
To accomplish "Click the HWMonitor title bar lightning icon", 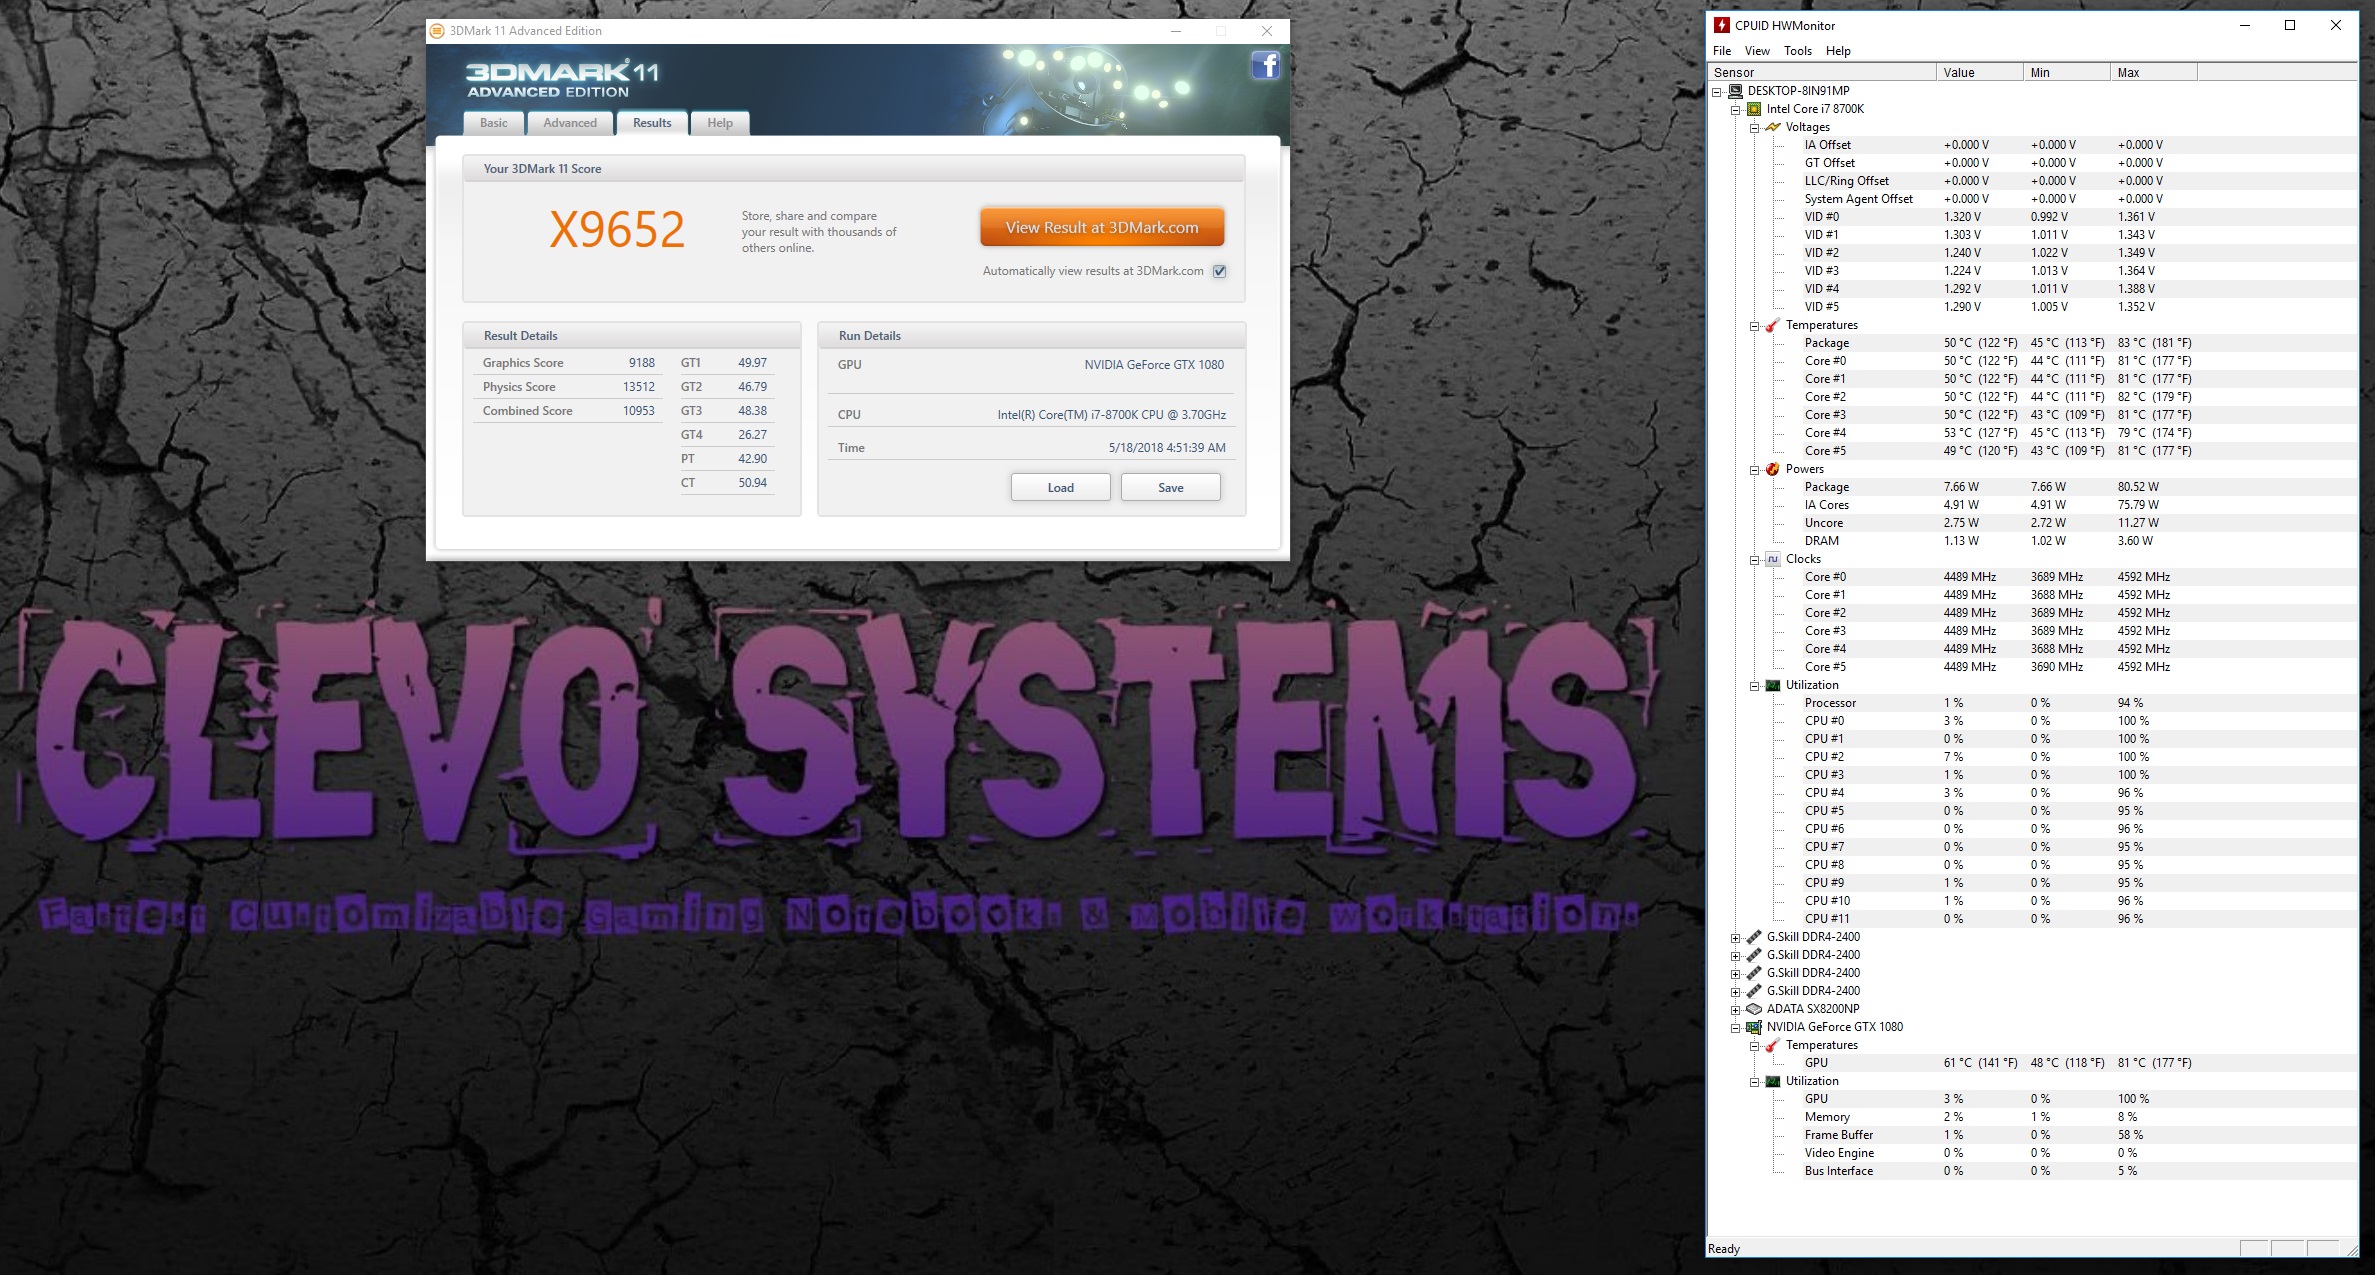I will [1722, 25].
